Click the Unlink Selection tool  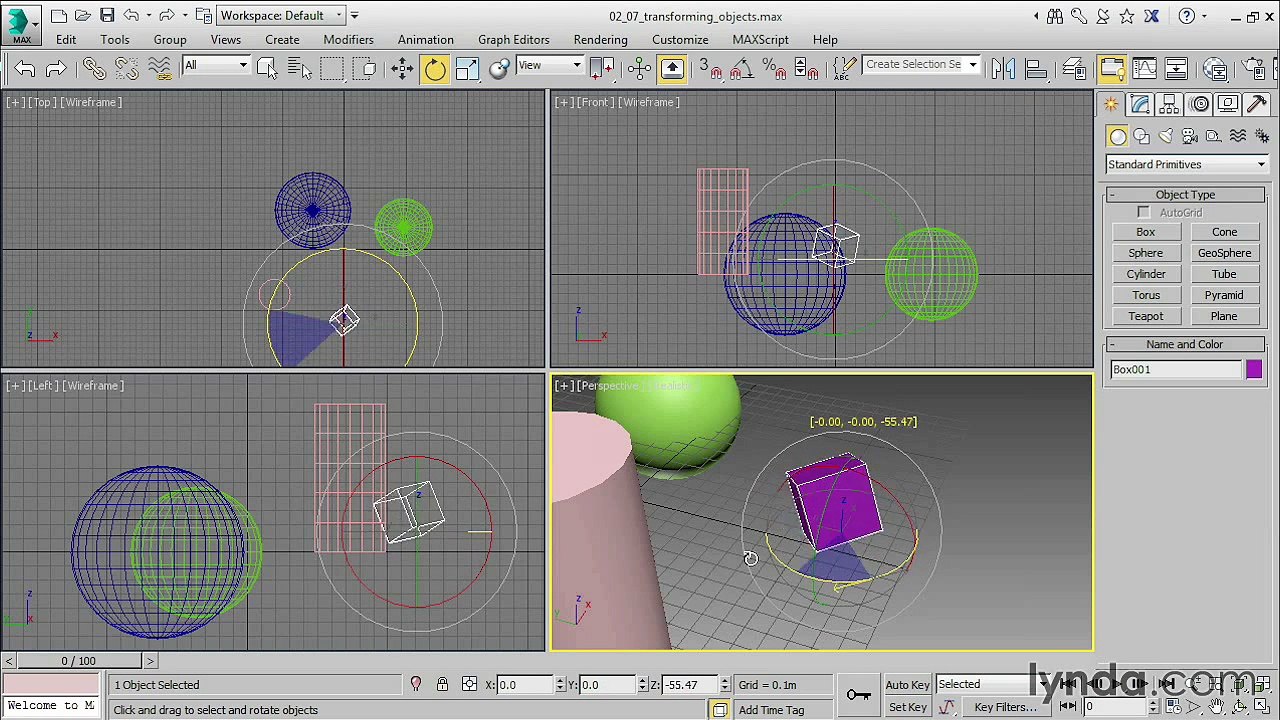126,68
